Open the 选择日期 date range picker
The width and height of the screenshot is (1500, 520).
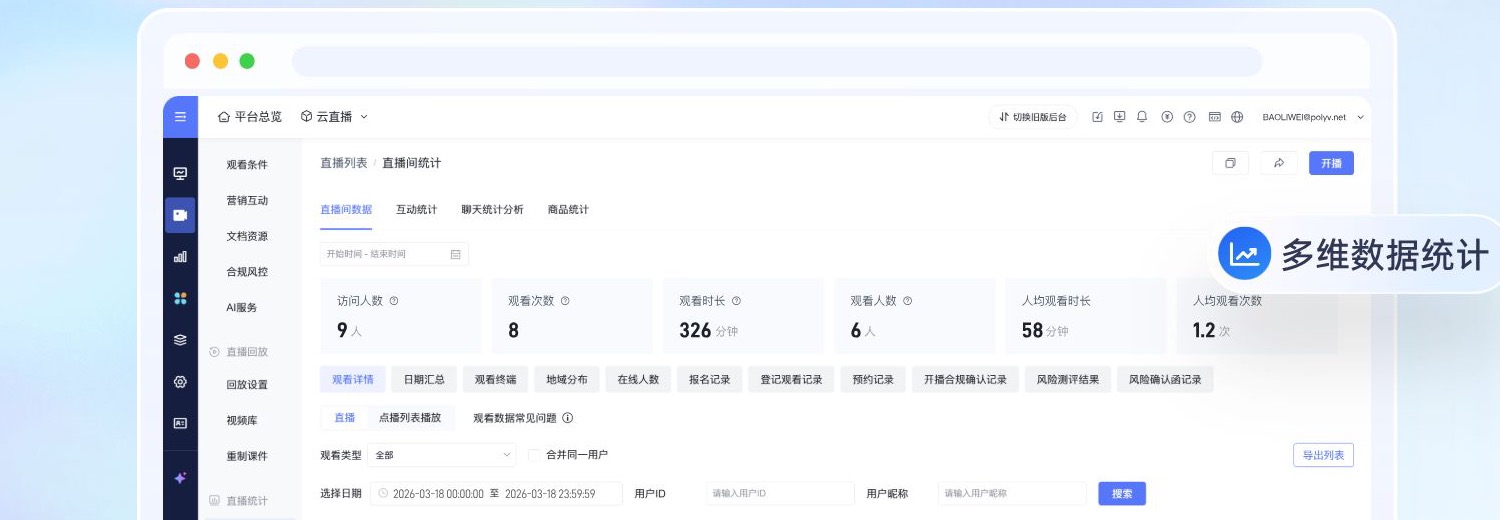click(496, 494)
